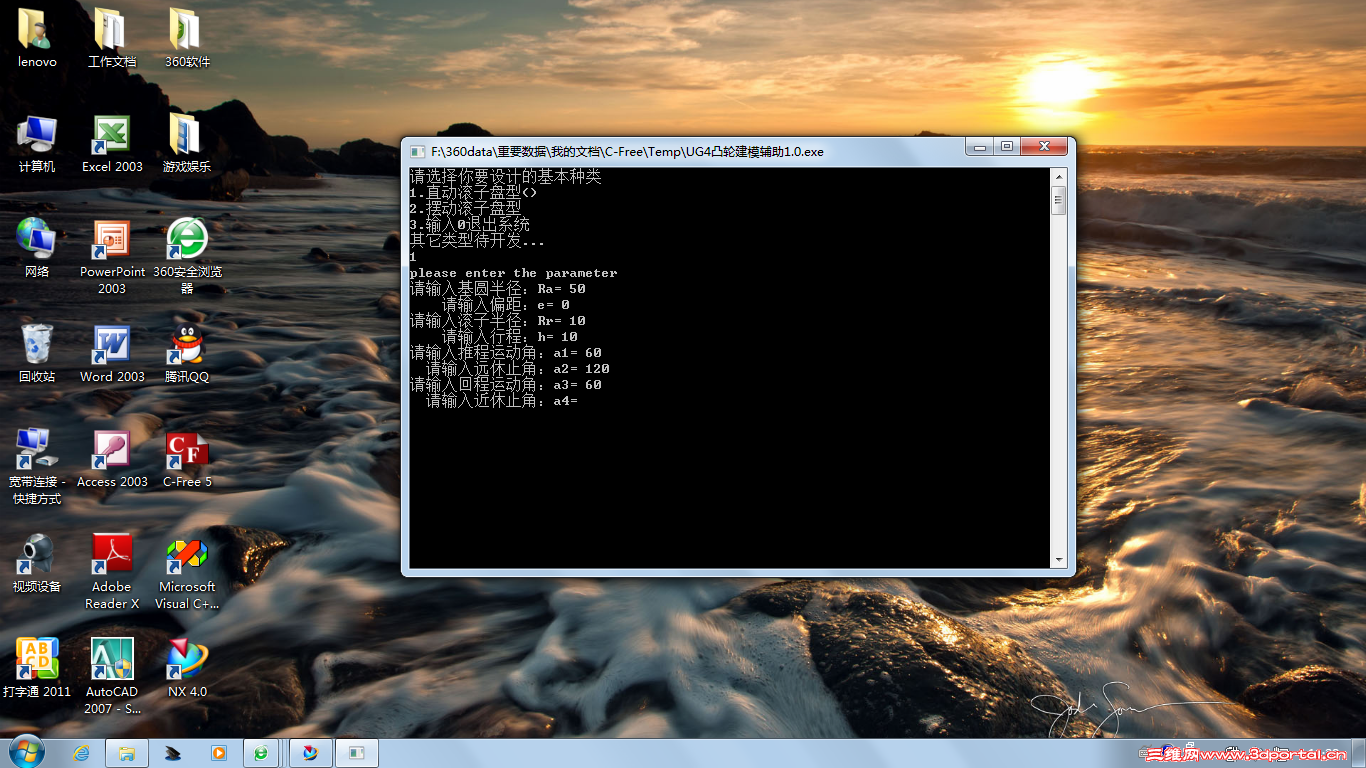Screen dimensions: 1366x768
Task: Launch Windows Media Player from taskbar
Action: click(x=218, y=752)
